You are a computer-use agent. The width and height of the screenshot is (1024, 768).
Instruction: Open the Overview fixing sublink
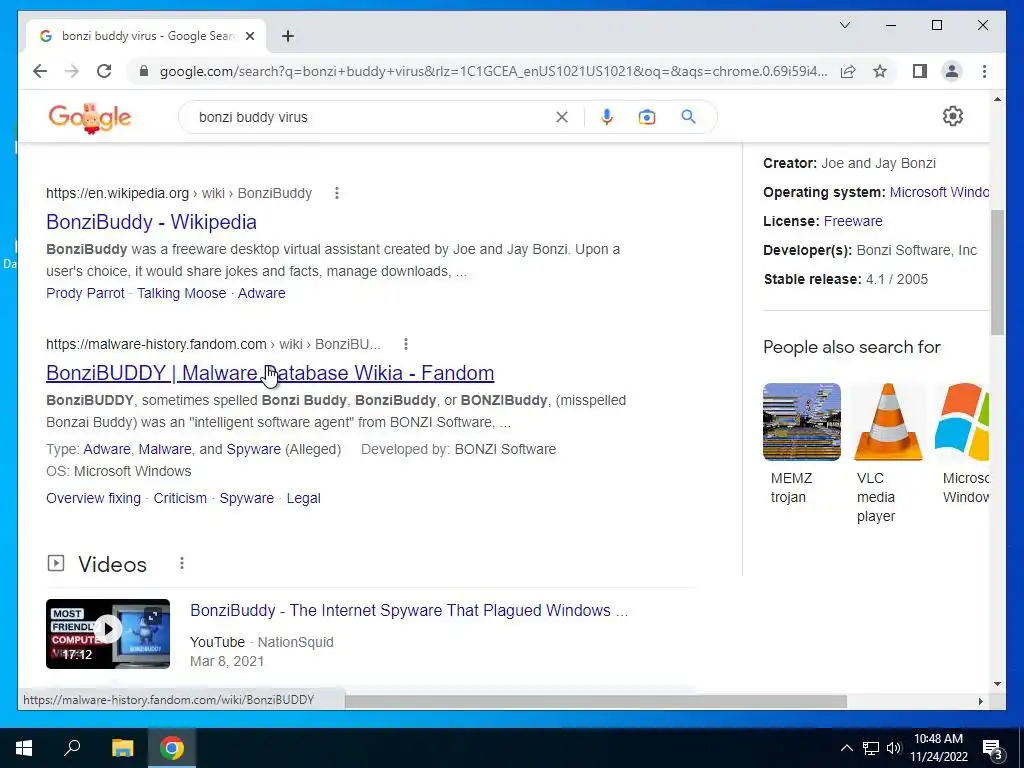(x=93, y=498)
